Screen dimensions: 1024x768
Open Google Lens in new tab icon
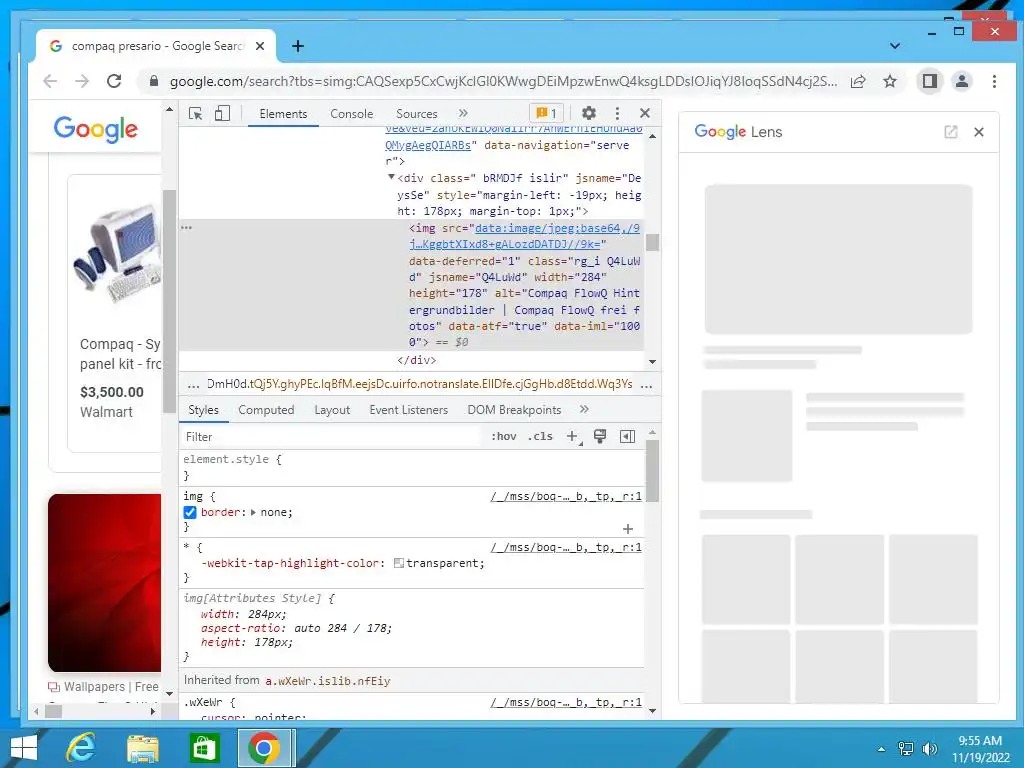(951, 132)
